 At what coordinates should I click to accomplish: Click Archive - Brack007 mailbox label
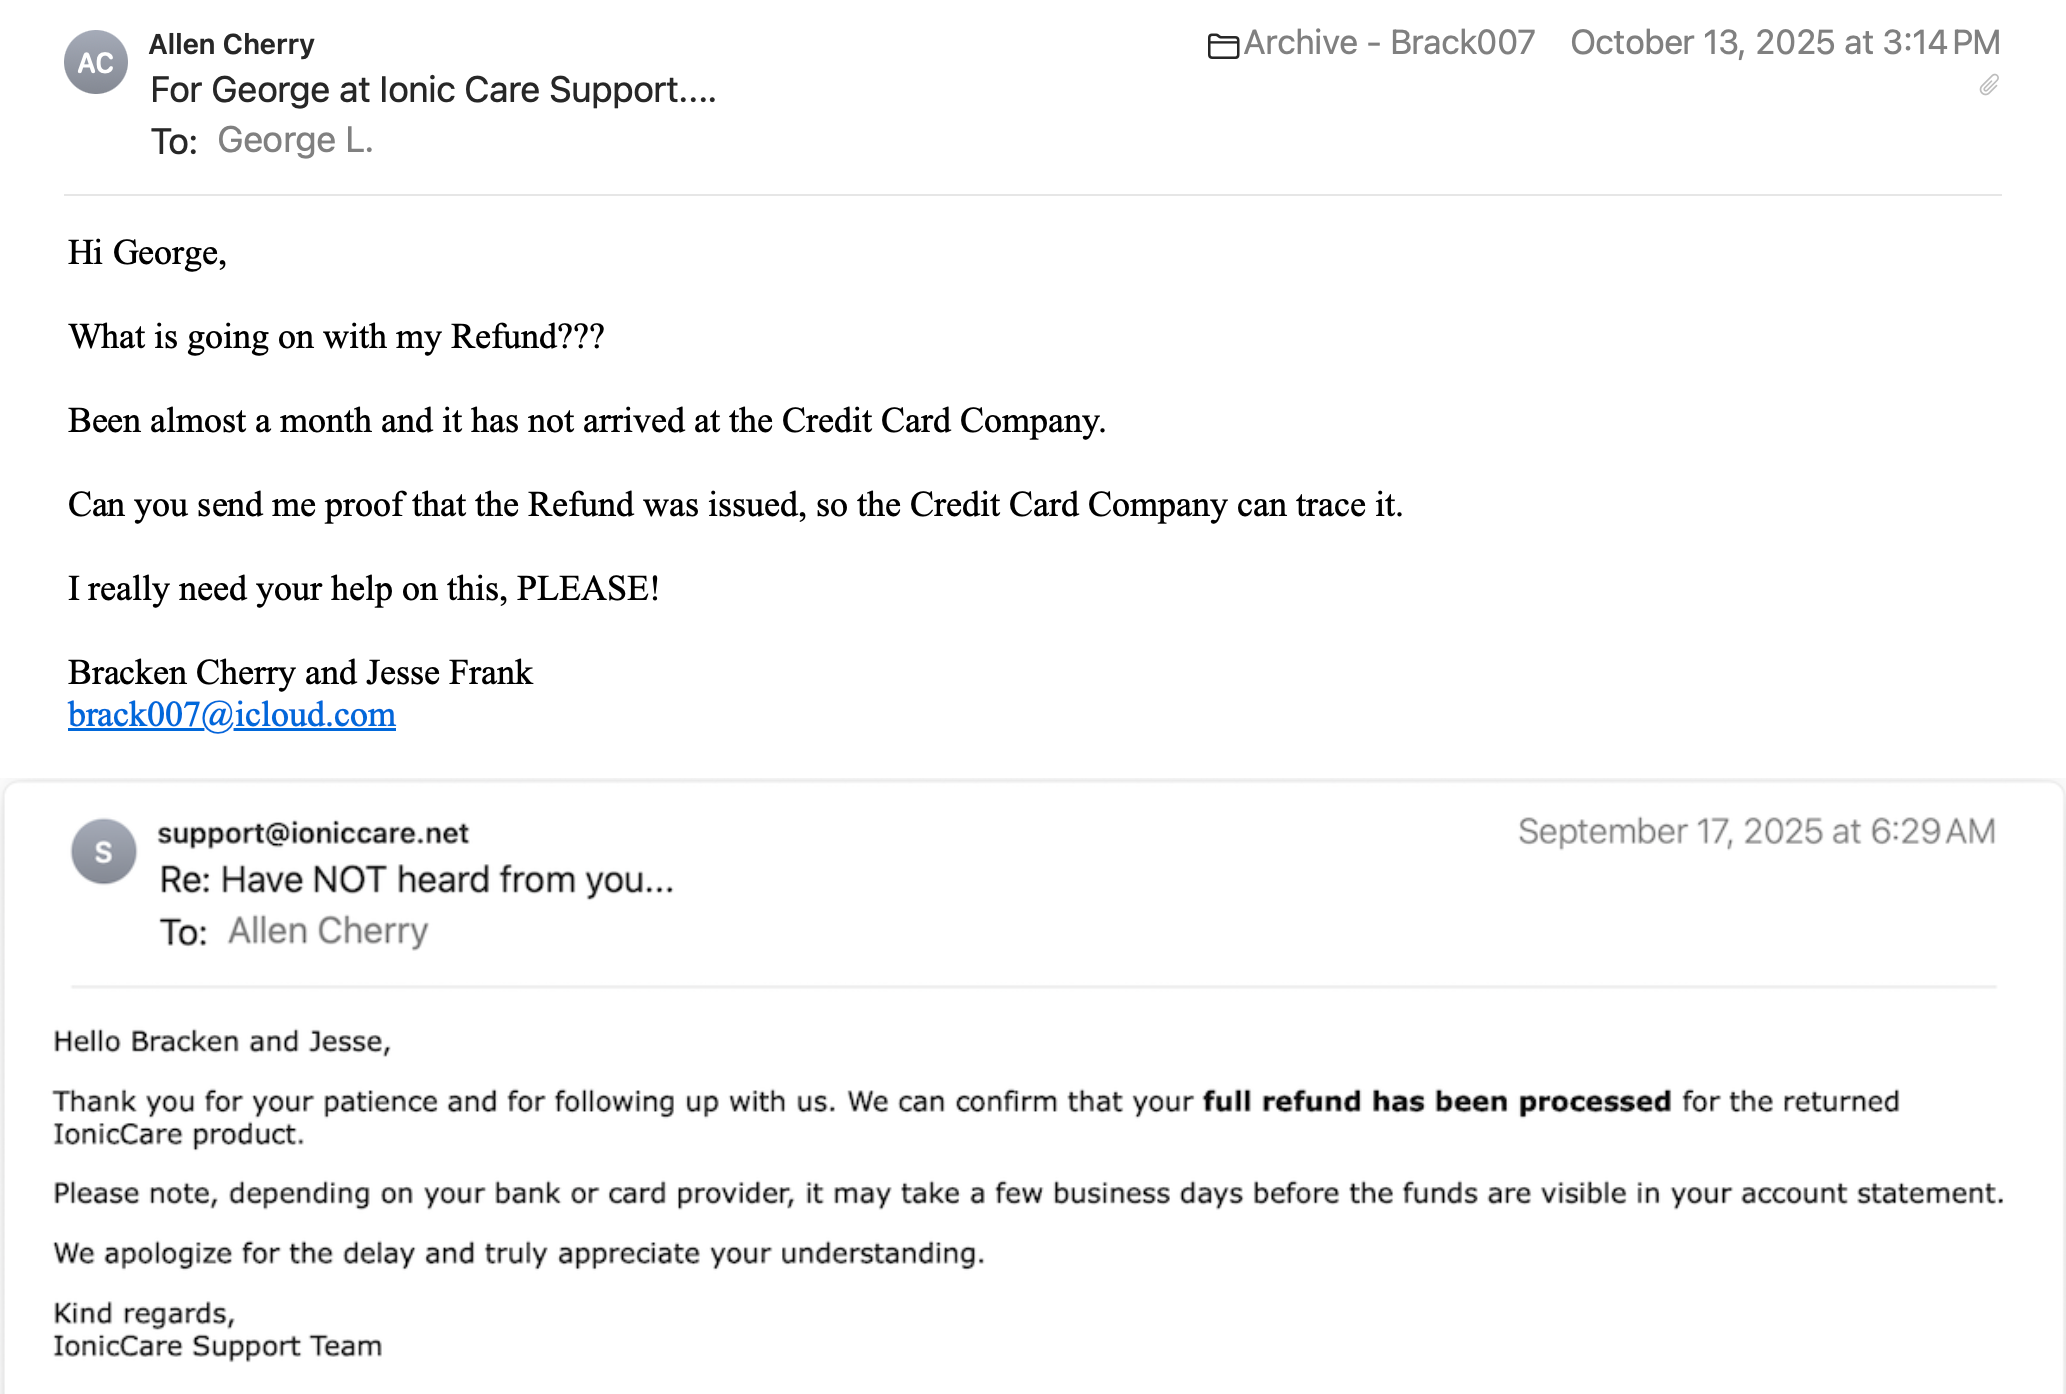(1389, 43)
